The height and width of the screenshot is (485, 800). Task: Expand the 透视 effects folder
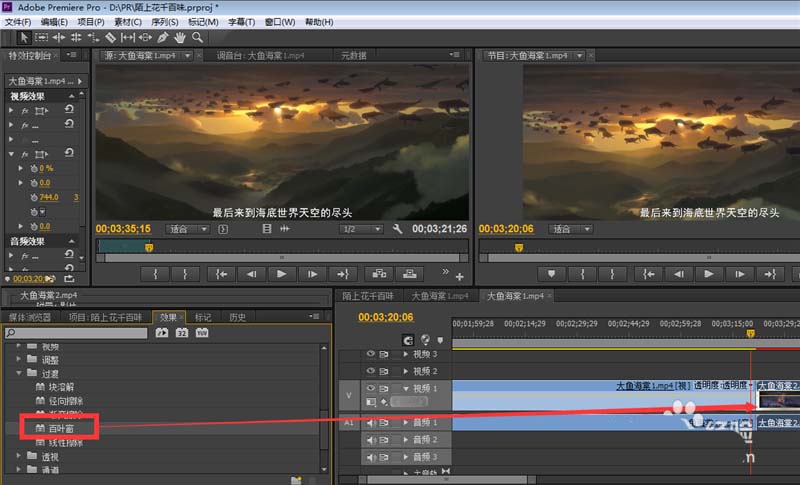[x=19, y=456]
